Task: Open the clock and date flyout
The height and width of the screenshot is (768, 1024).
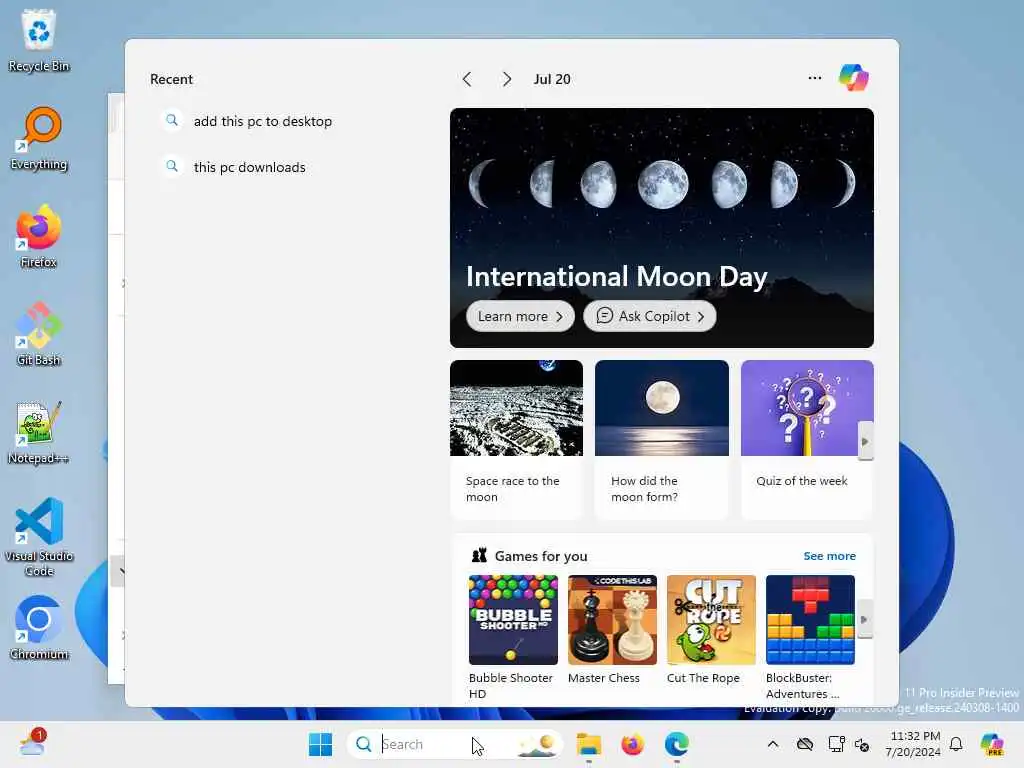Action: click(x=913, y=744)
